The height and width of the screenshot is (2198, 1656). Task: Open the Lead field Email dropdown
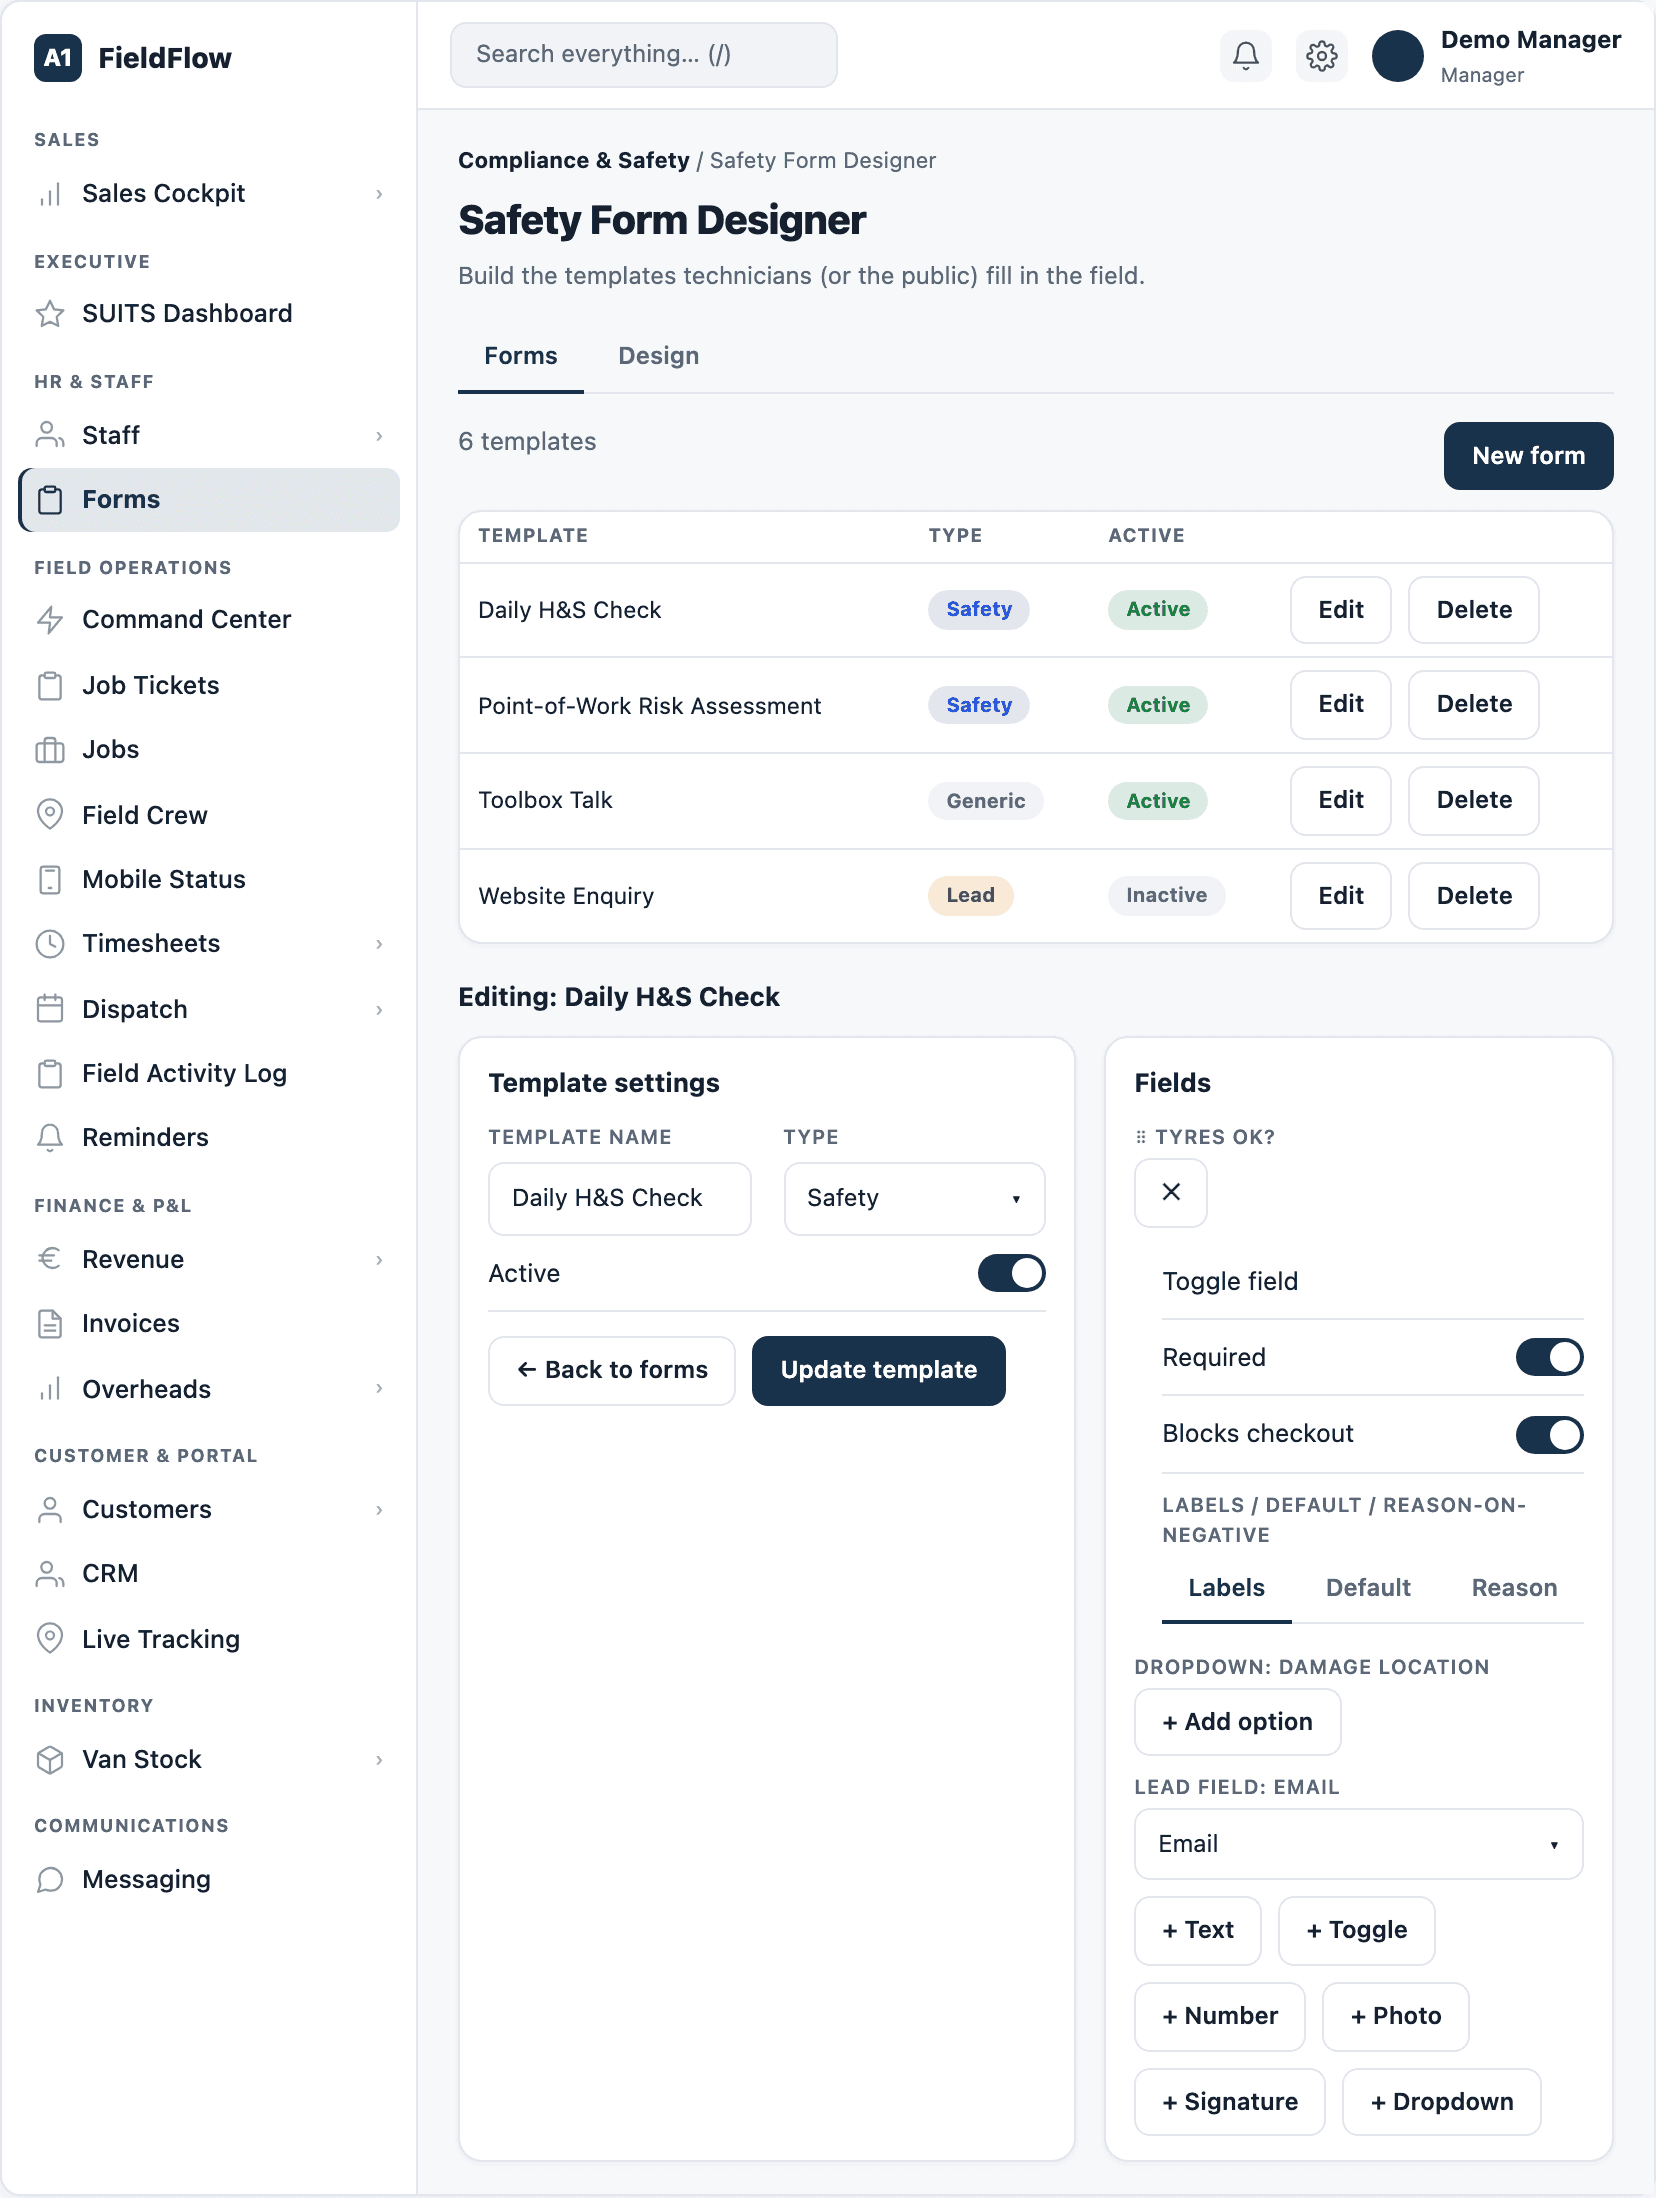[x=1359, y=1844]
